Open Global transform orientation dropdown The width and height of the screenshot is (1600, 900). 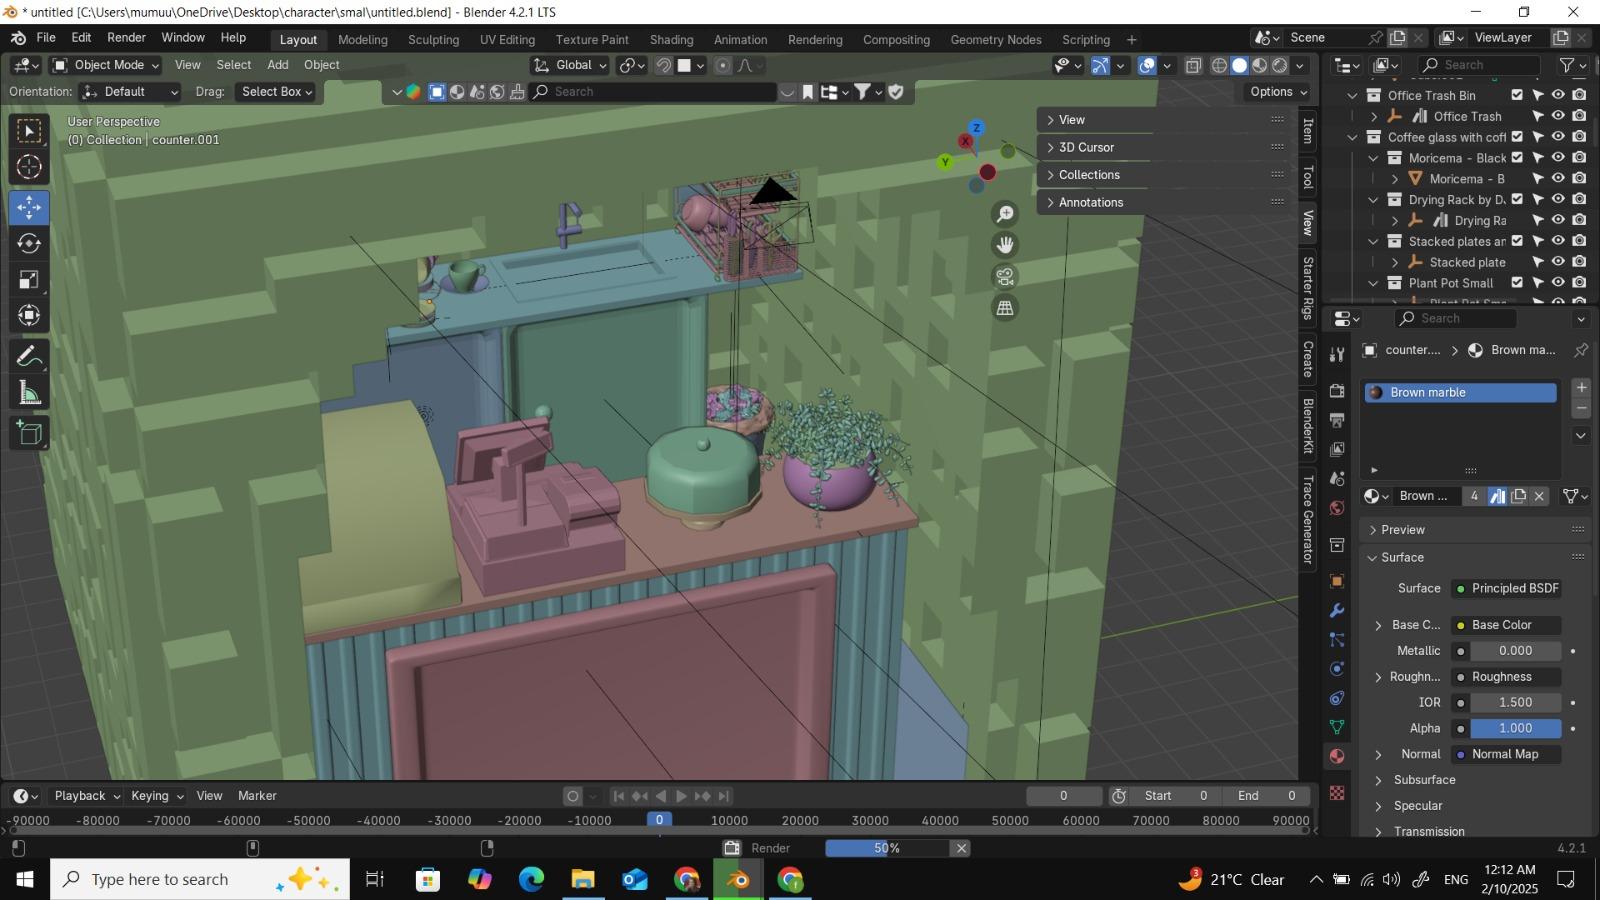point(570,65)
